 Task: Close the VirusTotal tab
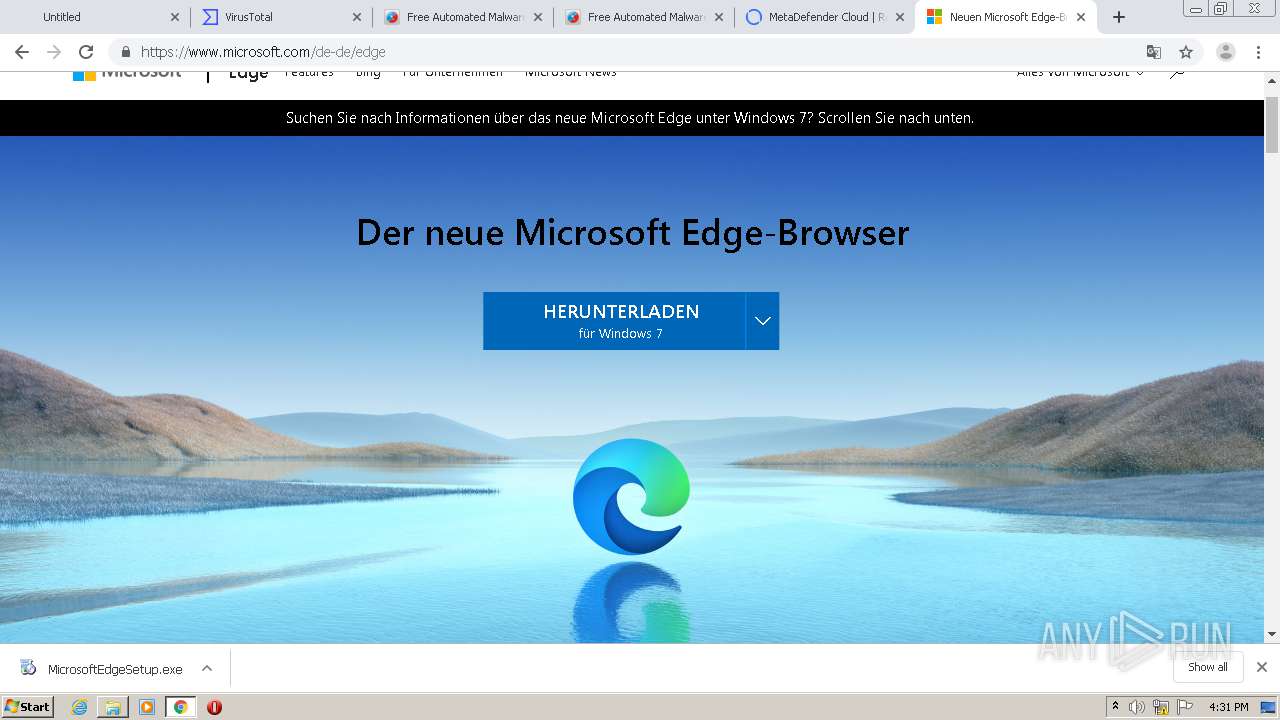point(357,17)
